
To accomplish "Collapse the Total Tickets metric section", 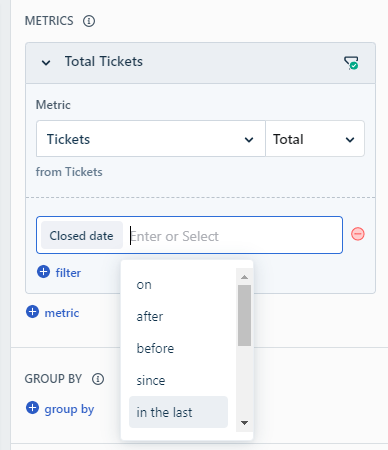I will 46,62.
